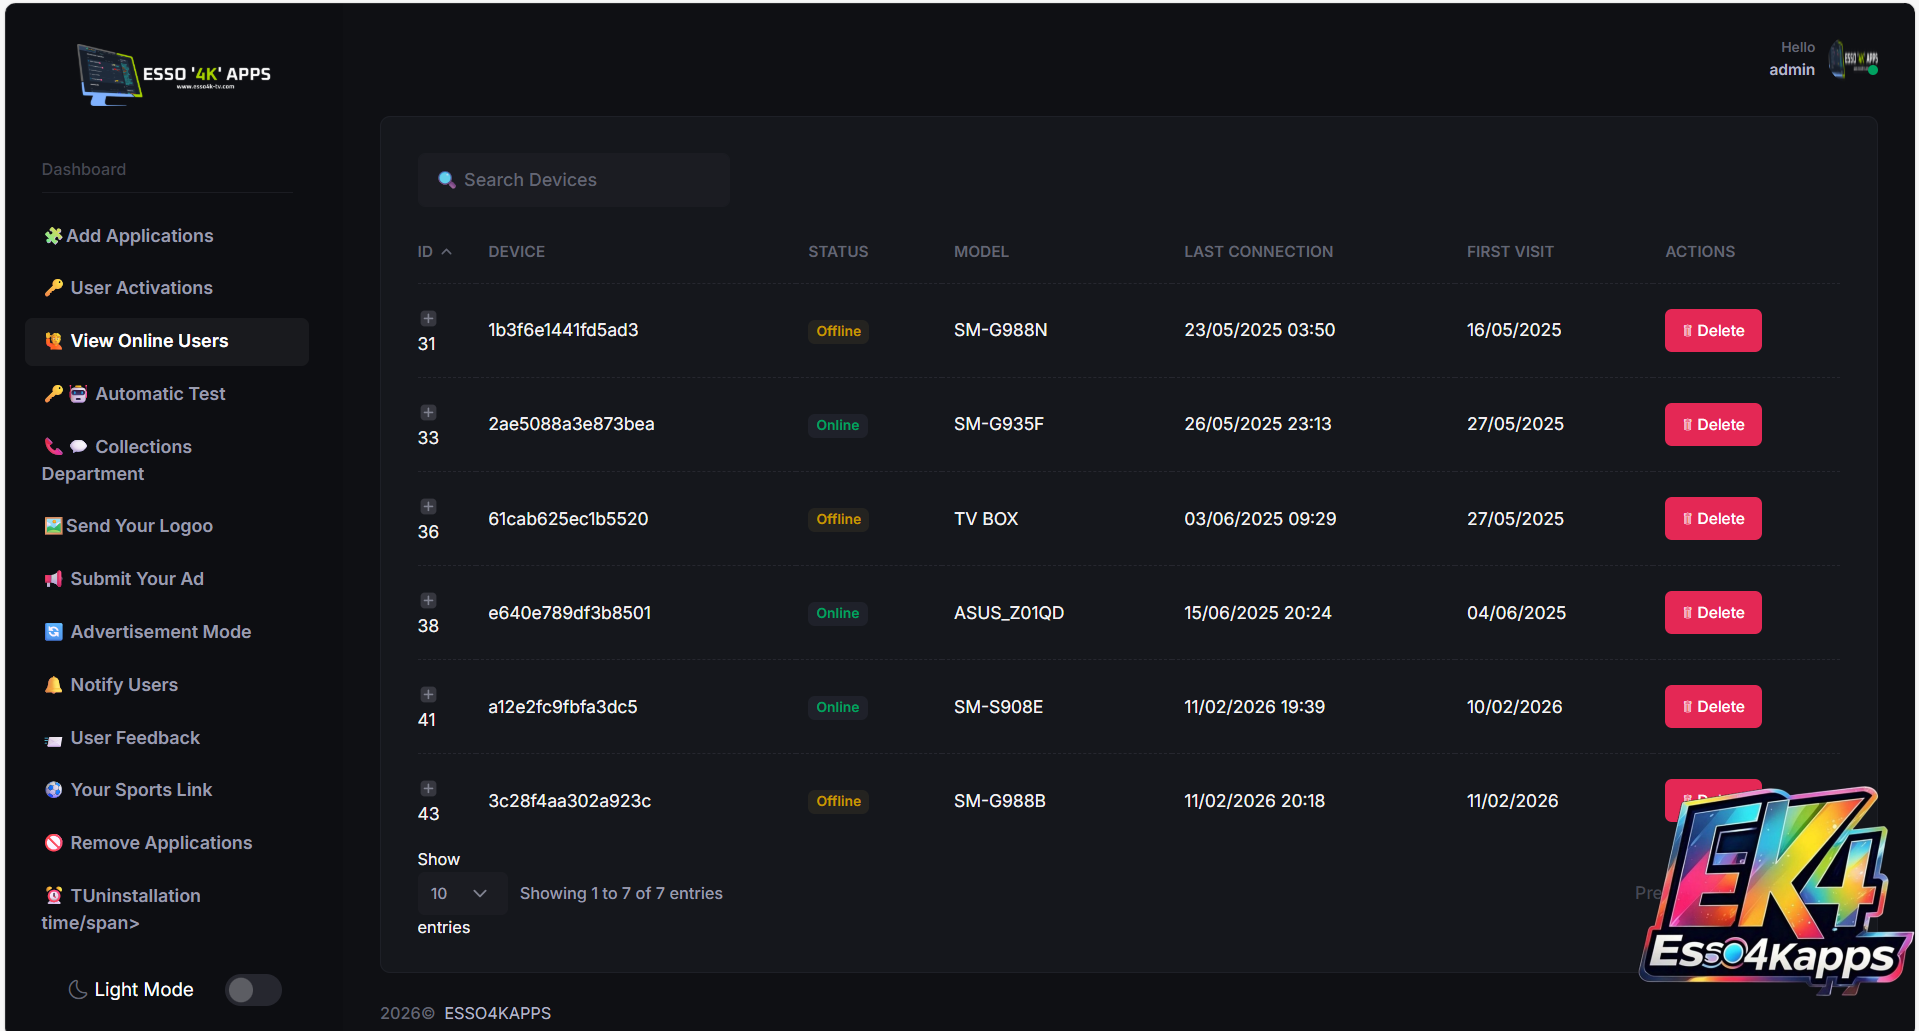Image resolution: width=1919 pixels, height=1031 pixels.
Task: Delete the TV BOX device entry
Action: (x=1712, y=519)
